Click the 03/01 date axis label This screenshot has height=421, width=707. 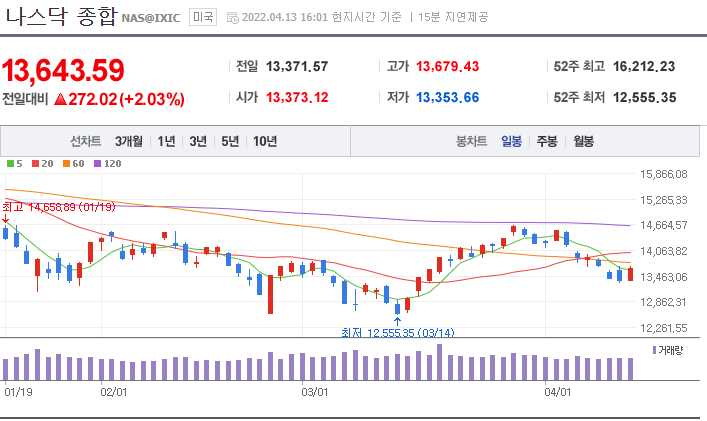coord(315,392)
